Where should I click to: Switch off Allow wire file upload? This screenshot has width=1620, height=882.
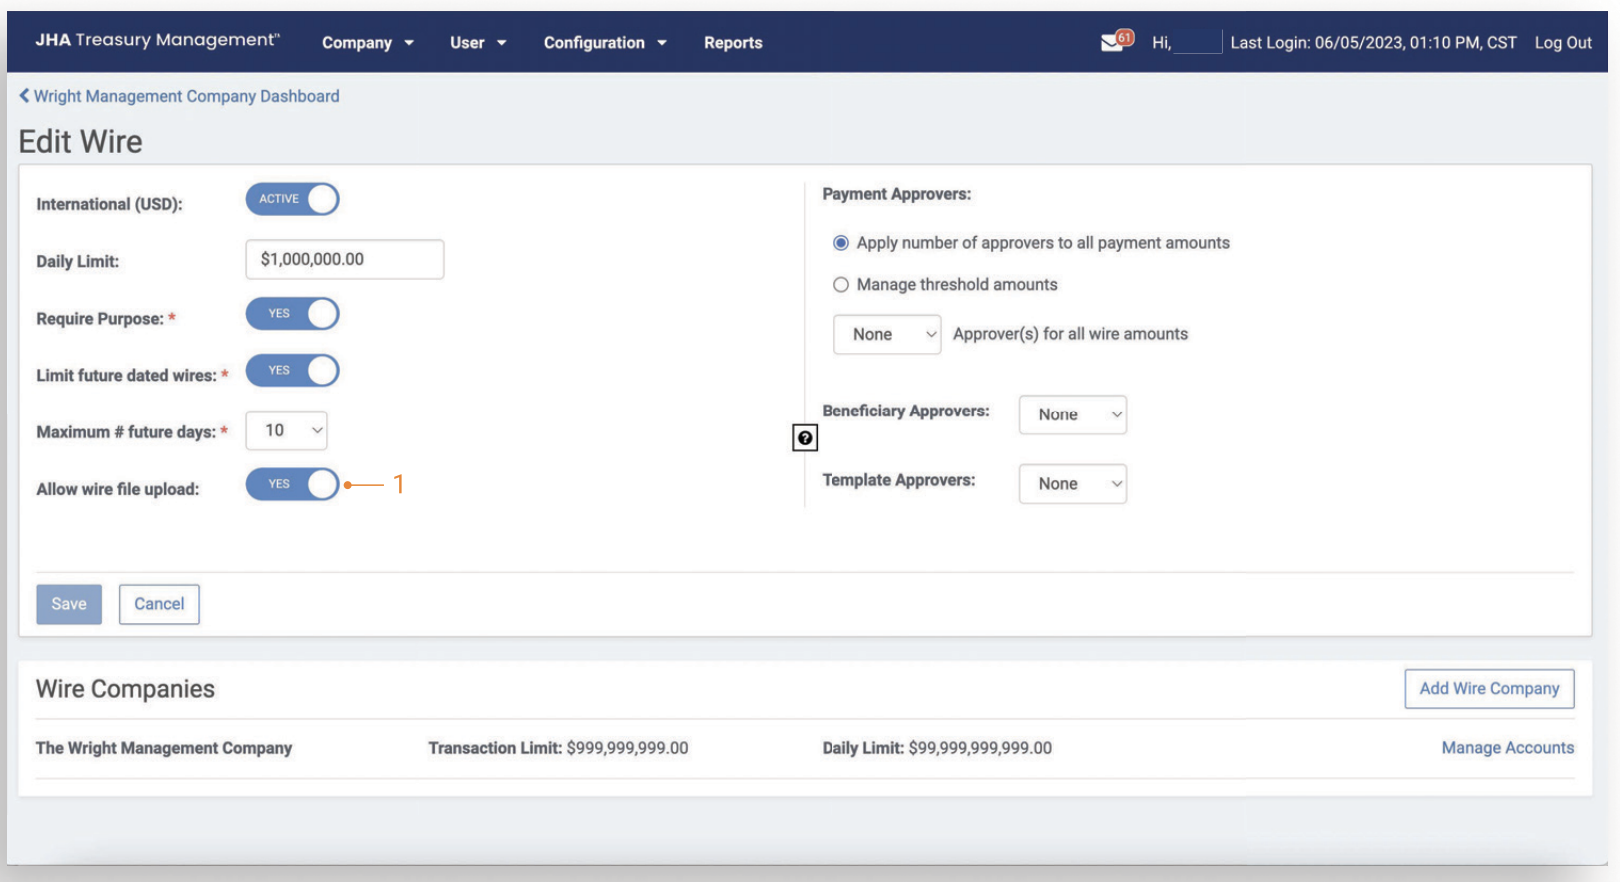pos(292,484)
